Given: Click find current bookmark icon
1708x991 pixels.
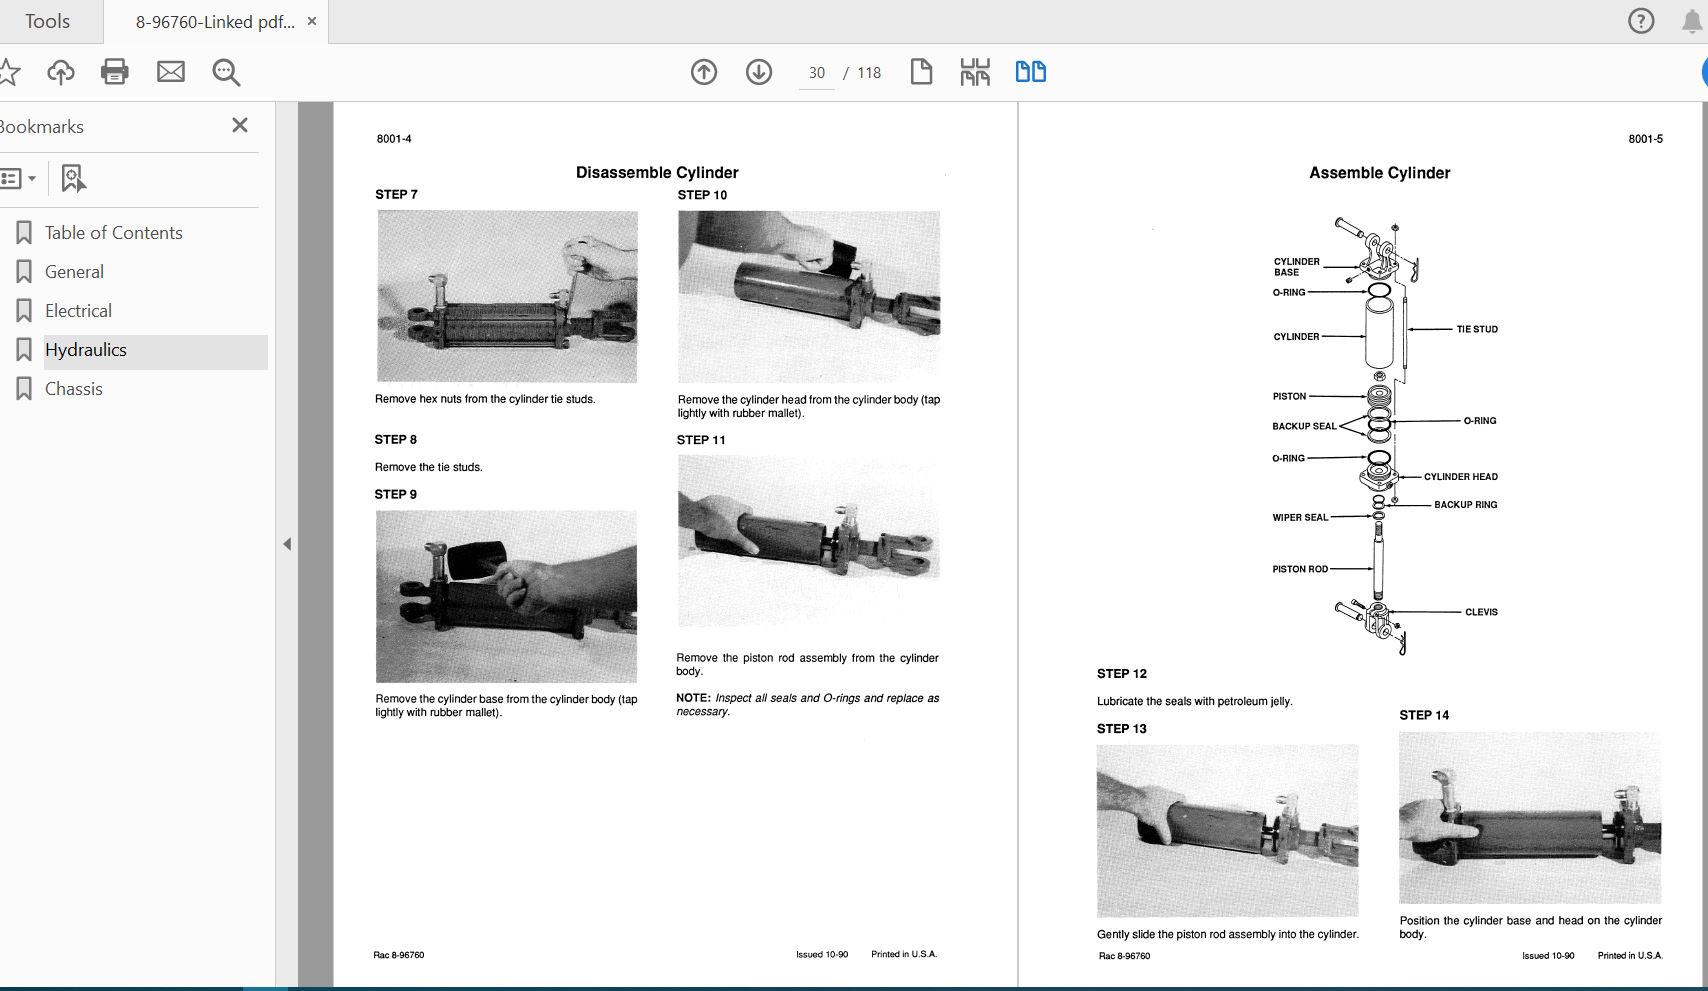Looking at the screenshot, I should click(73, 179).
